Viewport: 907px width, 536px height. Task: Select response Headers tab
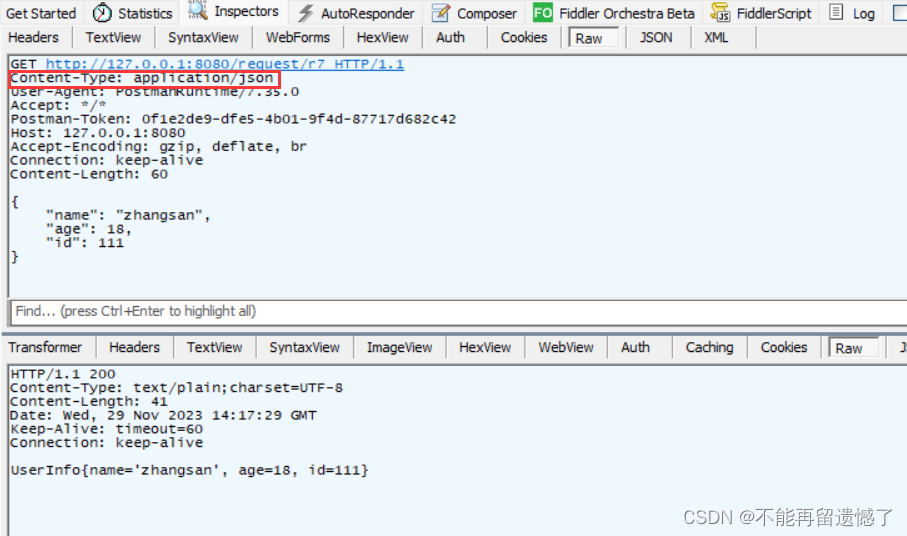click(134, 348)
